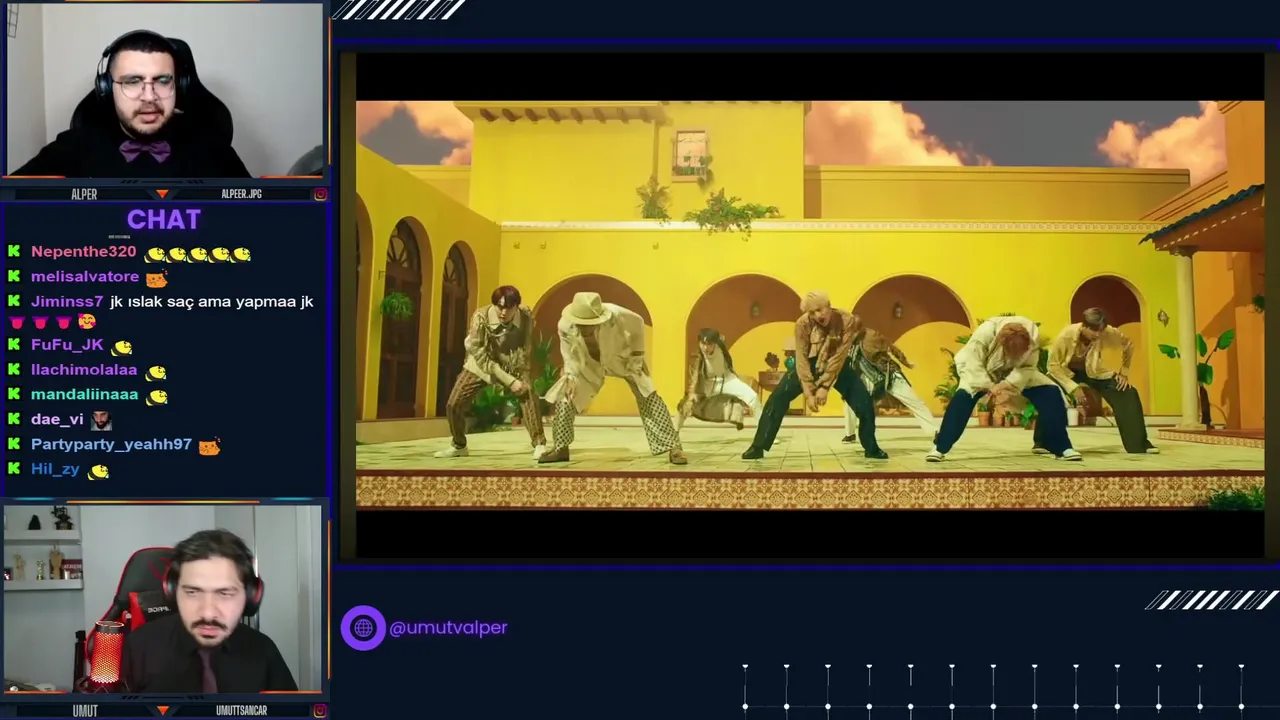Click the Kick badge beside Partyparty_yeahh97
1280x720 pixels.
tap(14, 444)
